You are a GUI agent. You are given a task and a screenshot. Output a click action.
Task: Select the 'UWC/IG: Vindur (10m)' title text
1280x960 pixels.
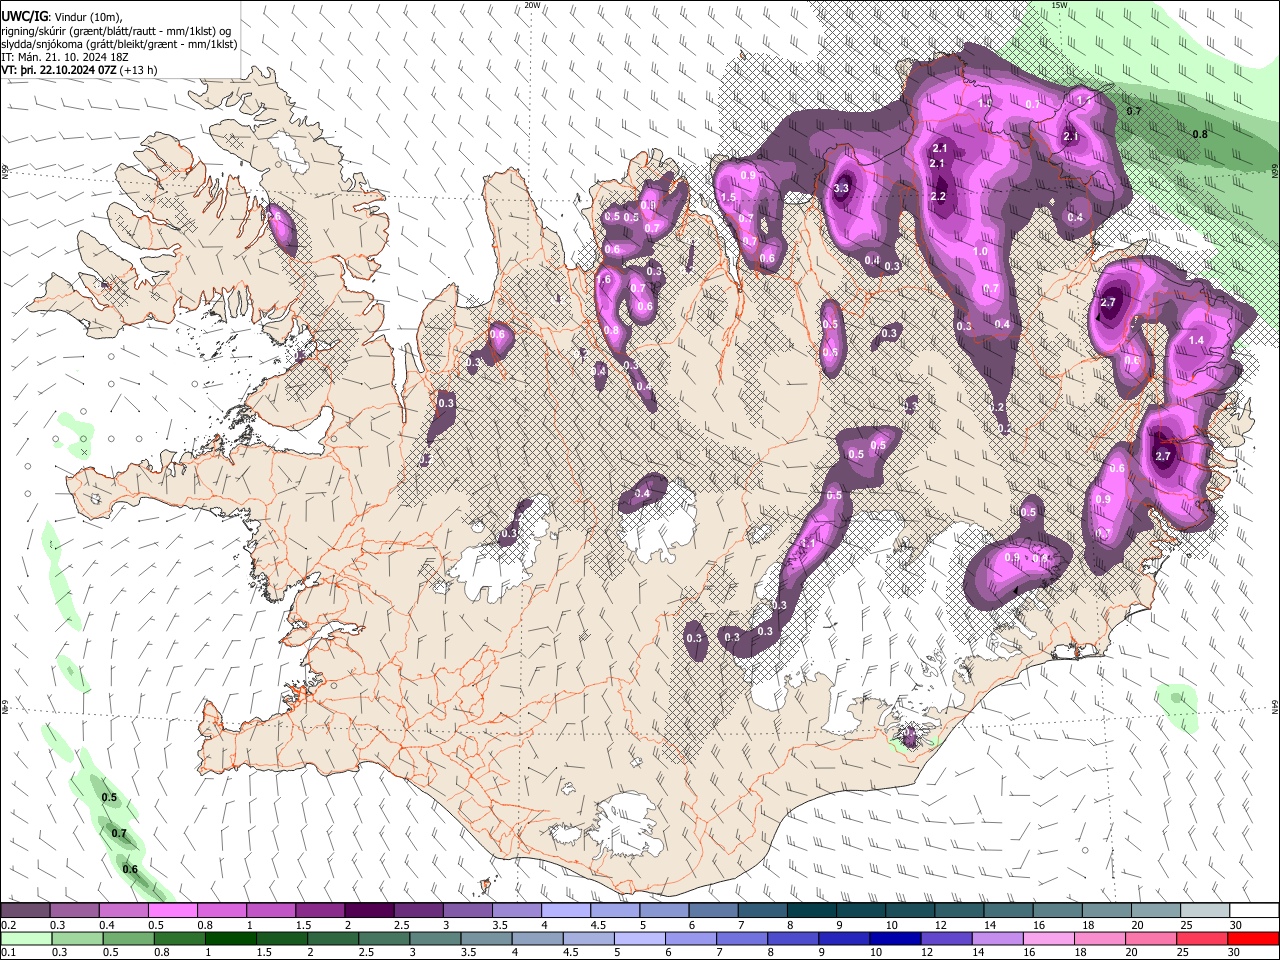(61, 16)
